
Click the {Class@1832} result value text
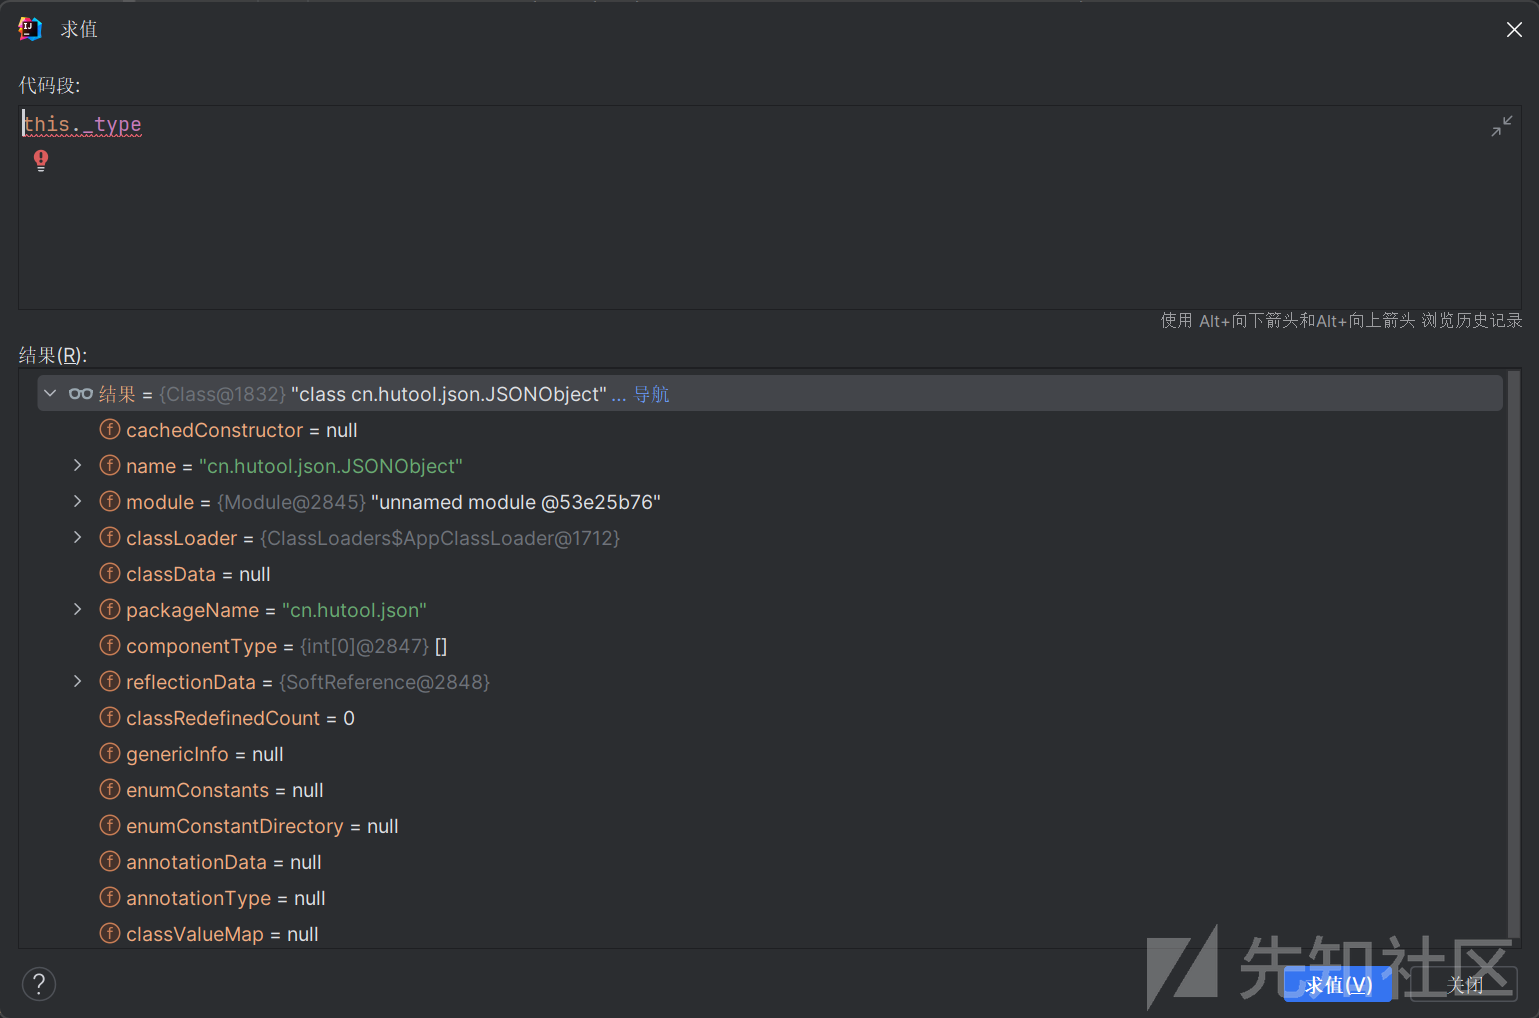pyautogui.click(x=222, y=394)
